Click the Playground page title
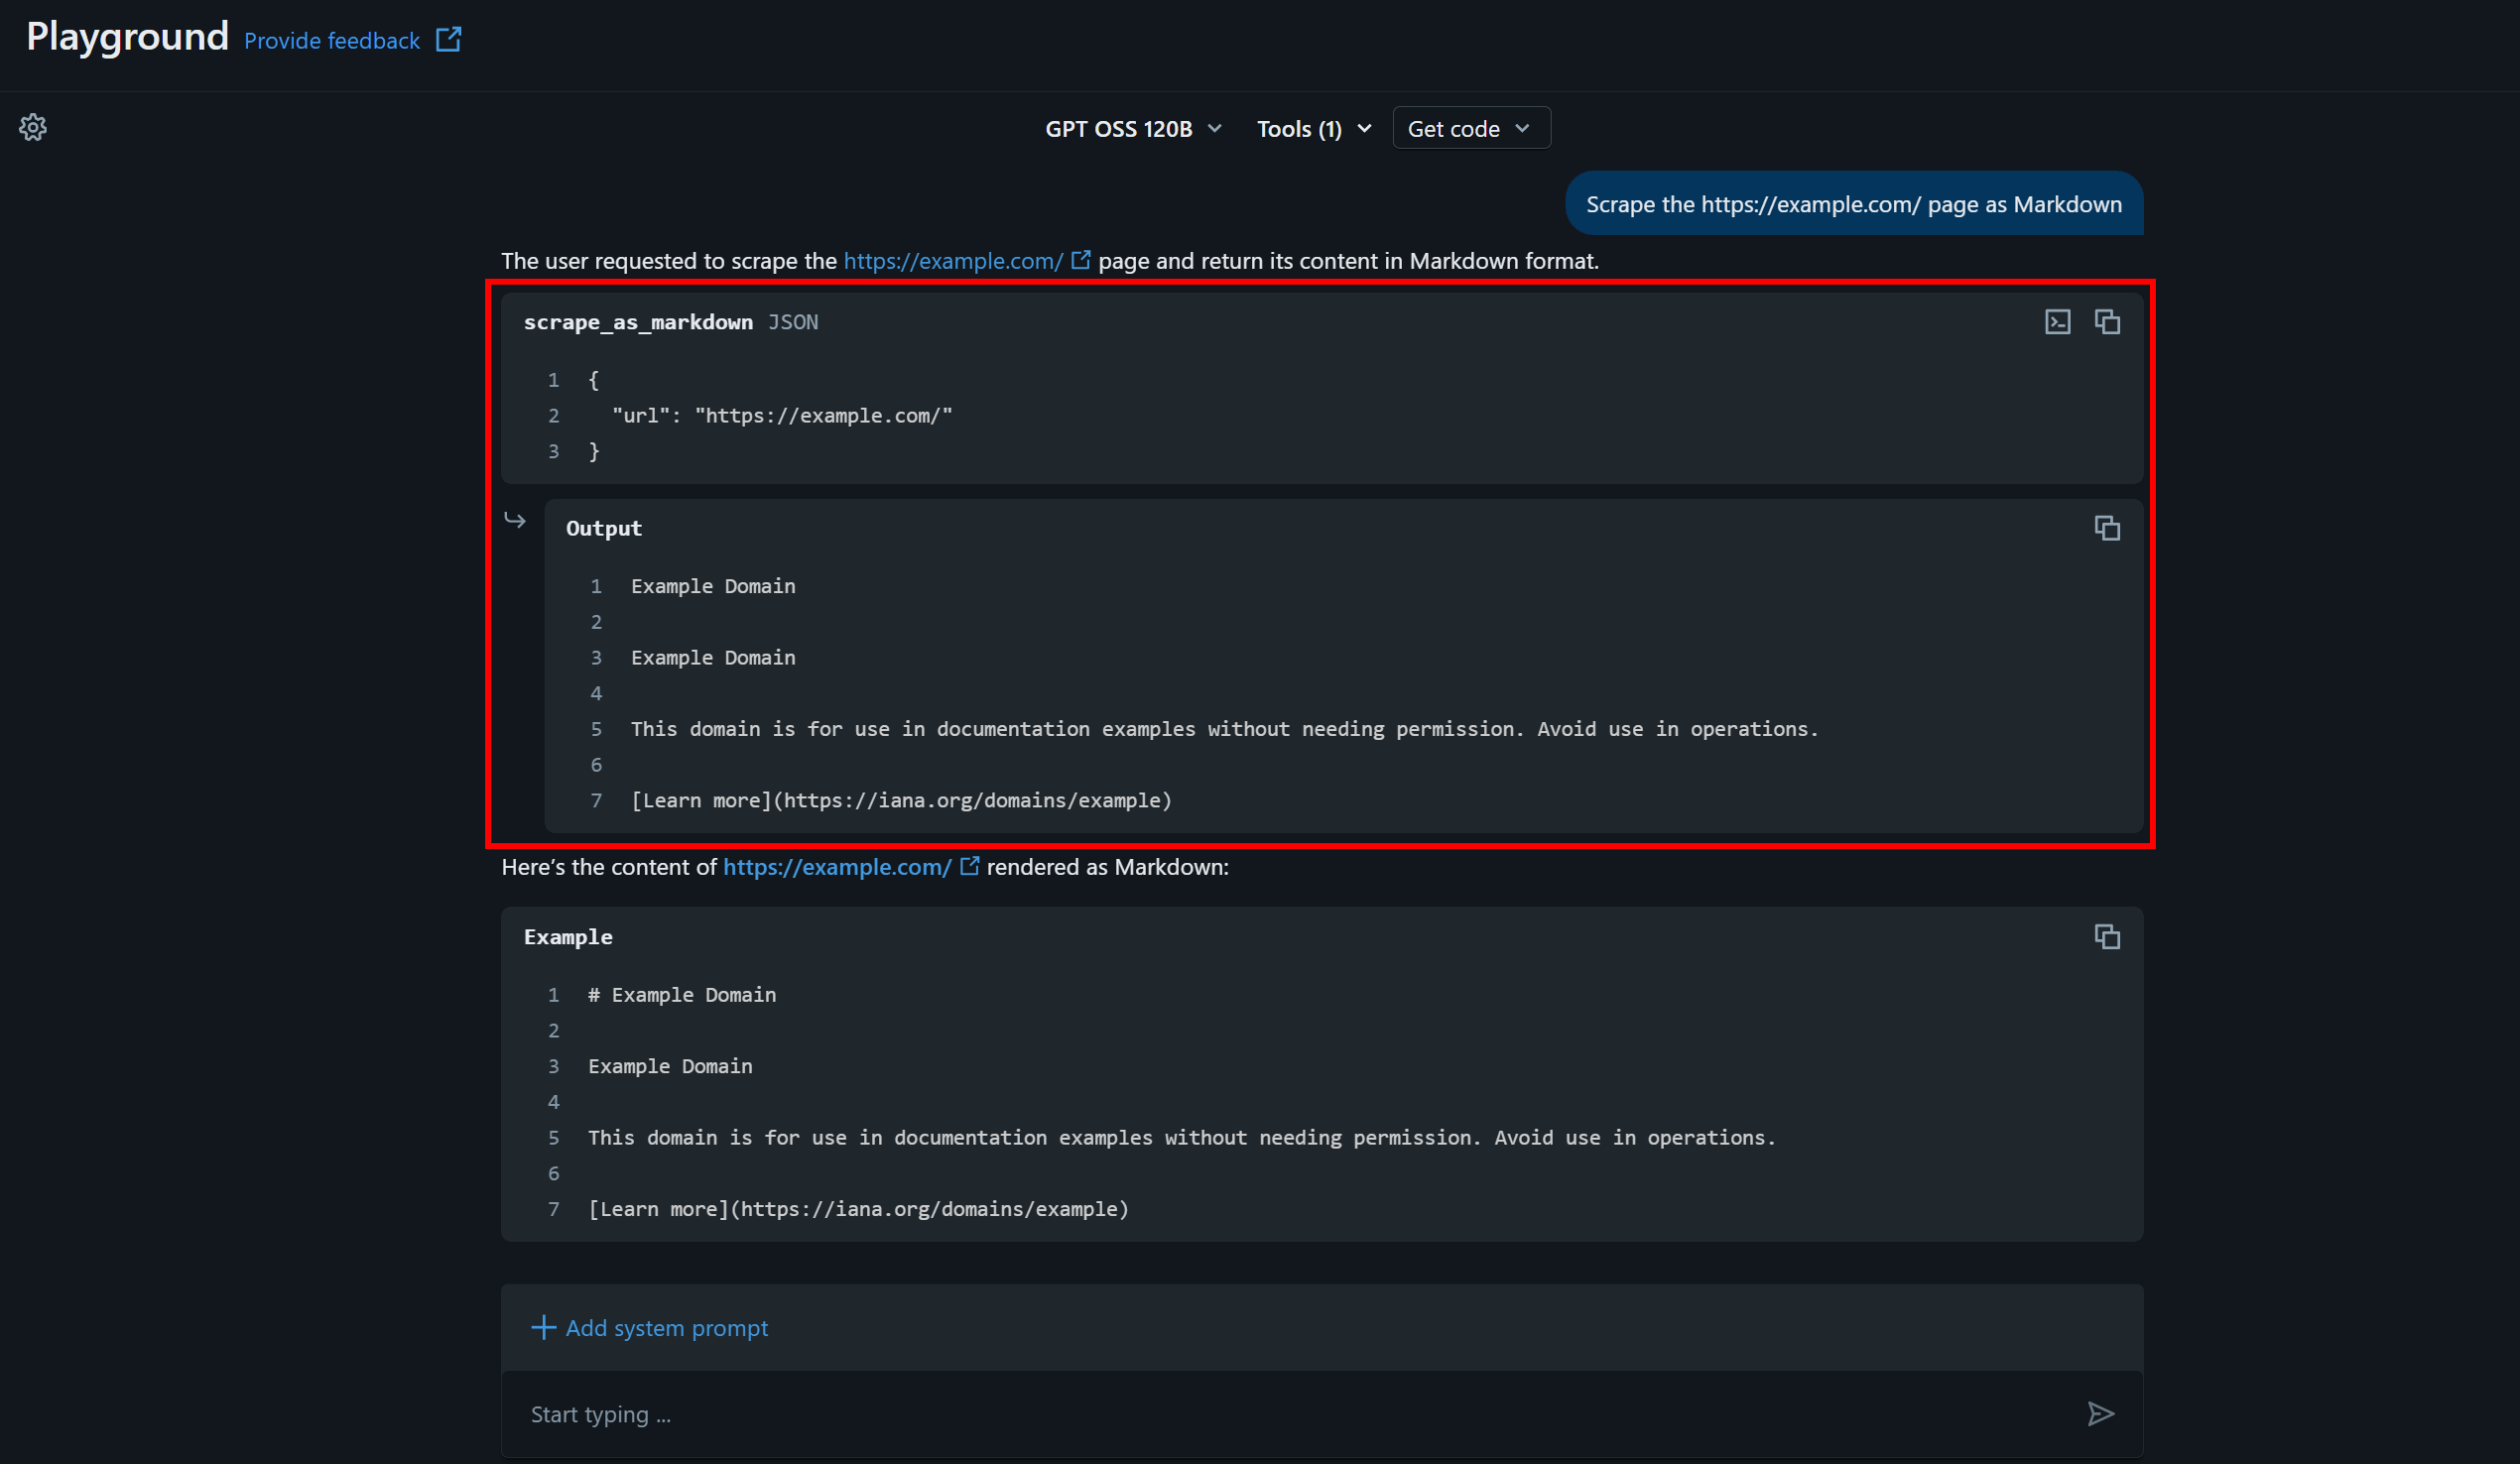This screenshot has height=1464, width=2520. [x=128, y=37]
